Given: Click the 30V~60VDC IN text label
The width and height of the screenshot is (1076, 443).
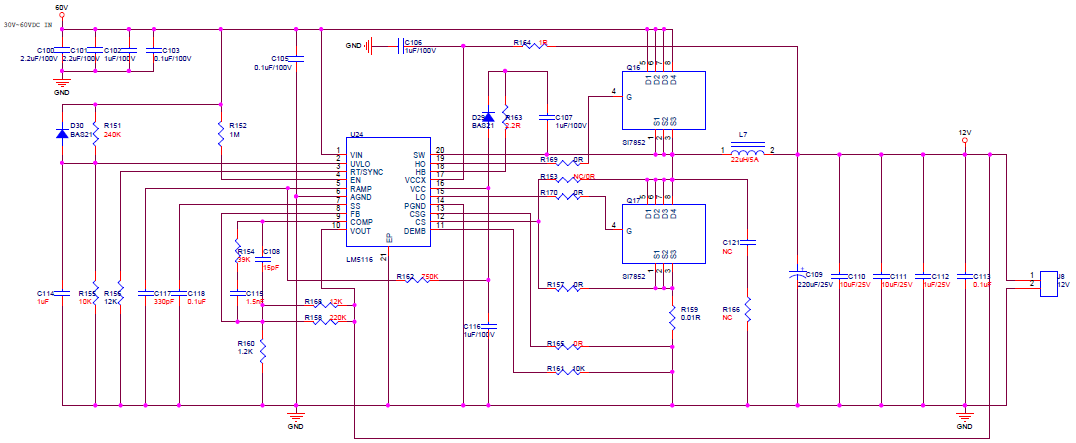Looking at the screenshot, I should coord(27,24).
